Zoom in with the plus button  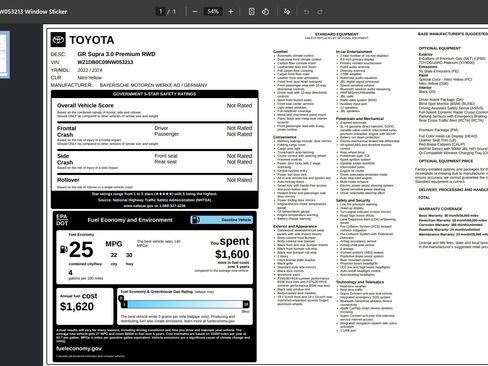pyautogui.click(x=231, y=12)
